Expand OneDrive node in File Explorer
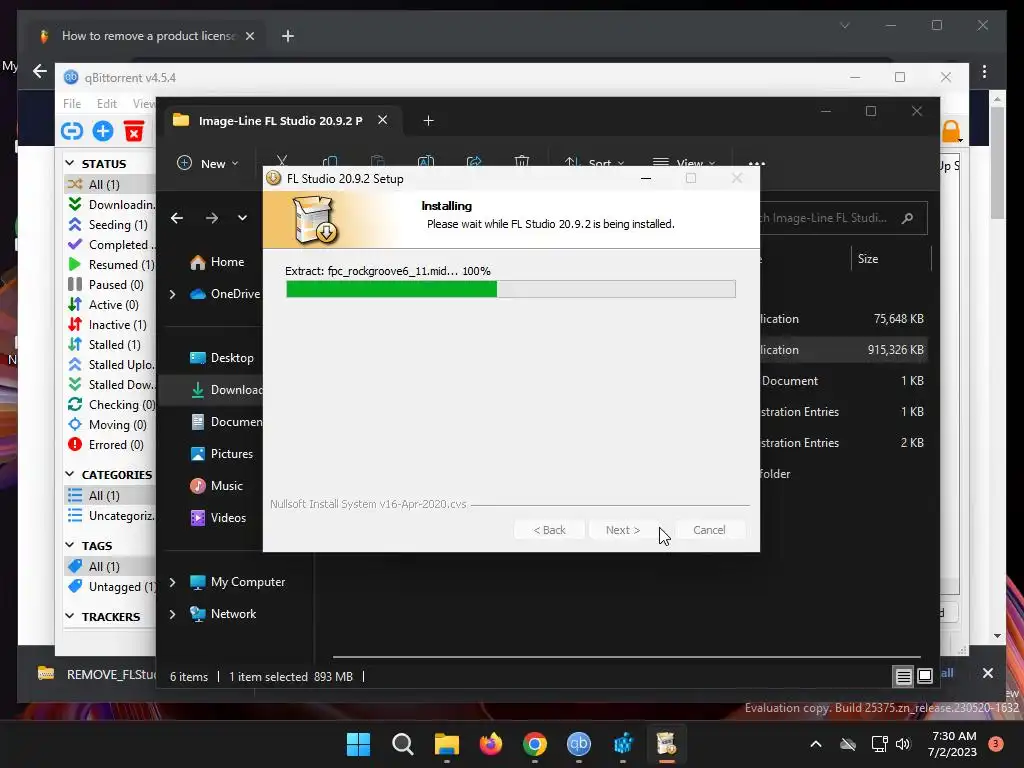 (x=172, y=295)
